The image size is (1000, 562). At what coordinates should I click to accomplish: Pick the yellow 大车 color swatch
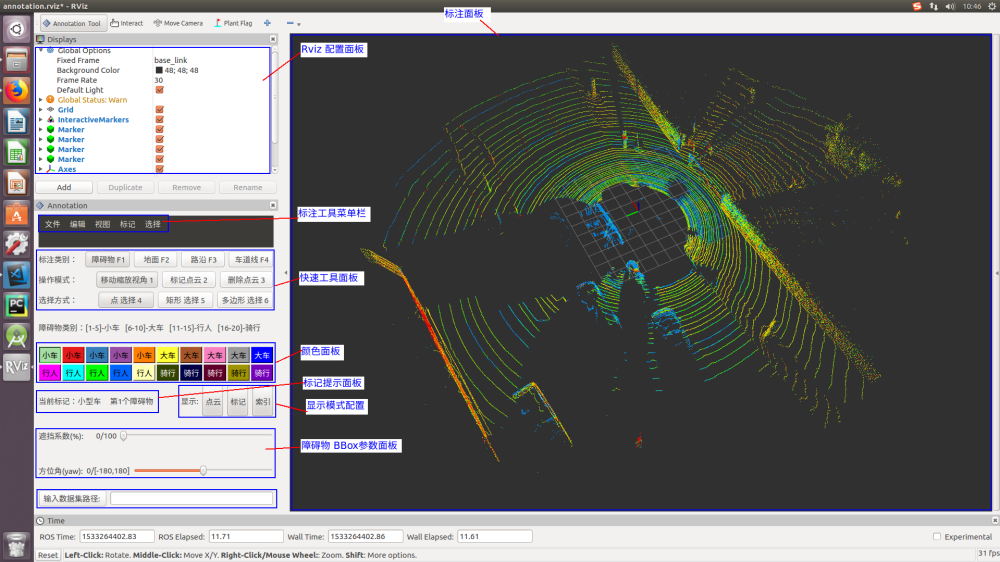(x=168, y=355)
